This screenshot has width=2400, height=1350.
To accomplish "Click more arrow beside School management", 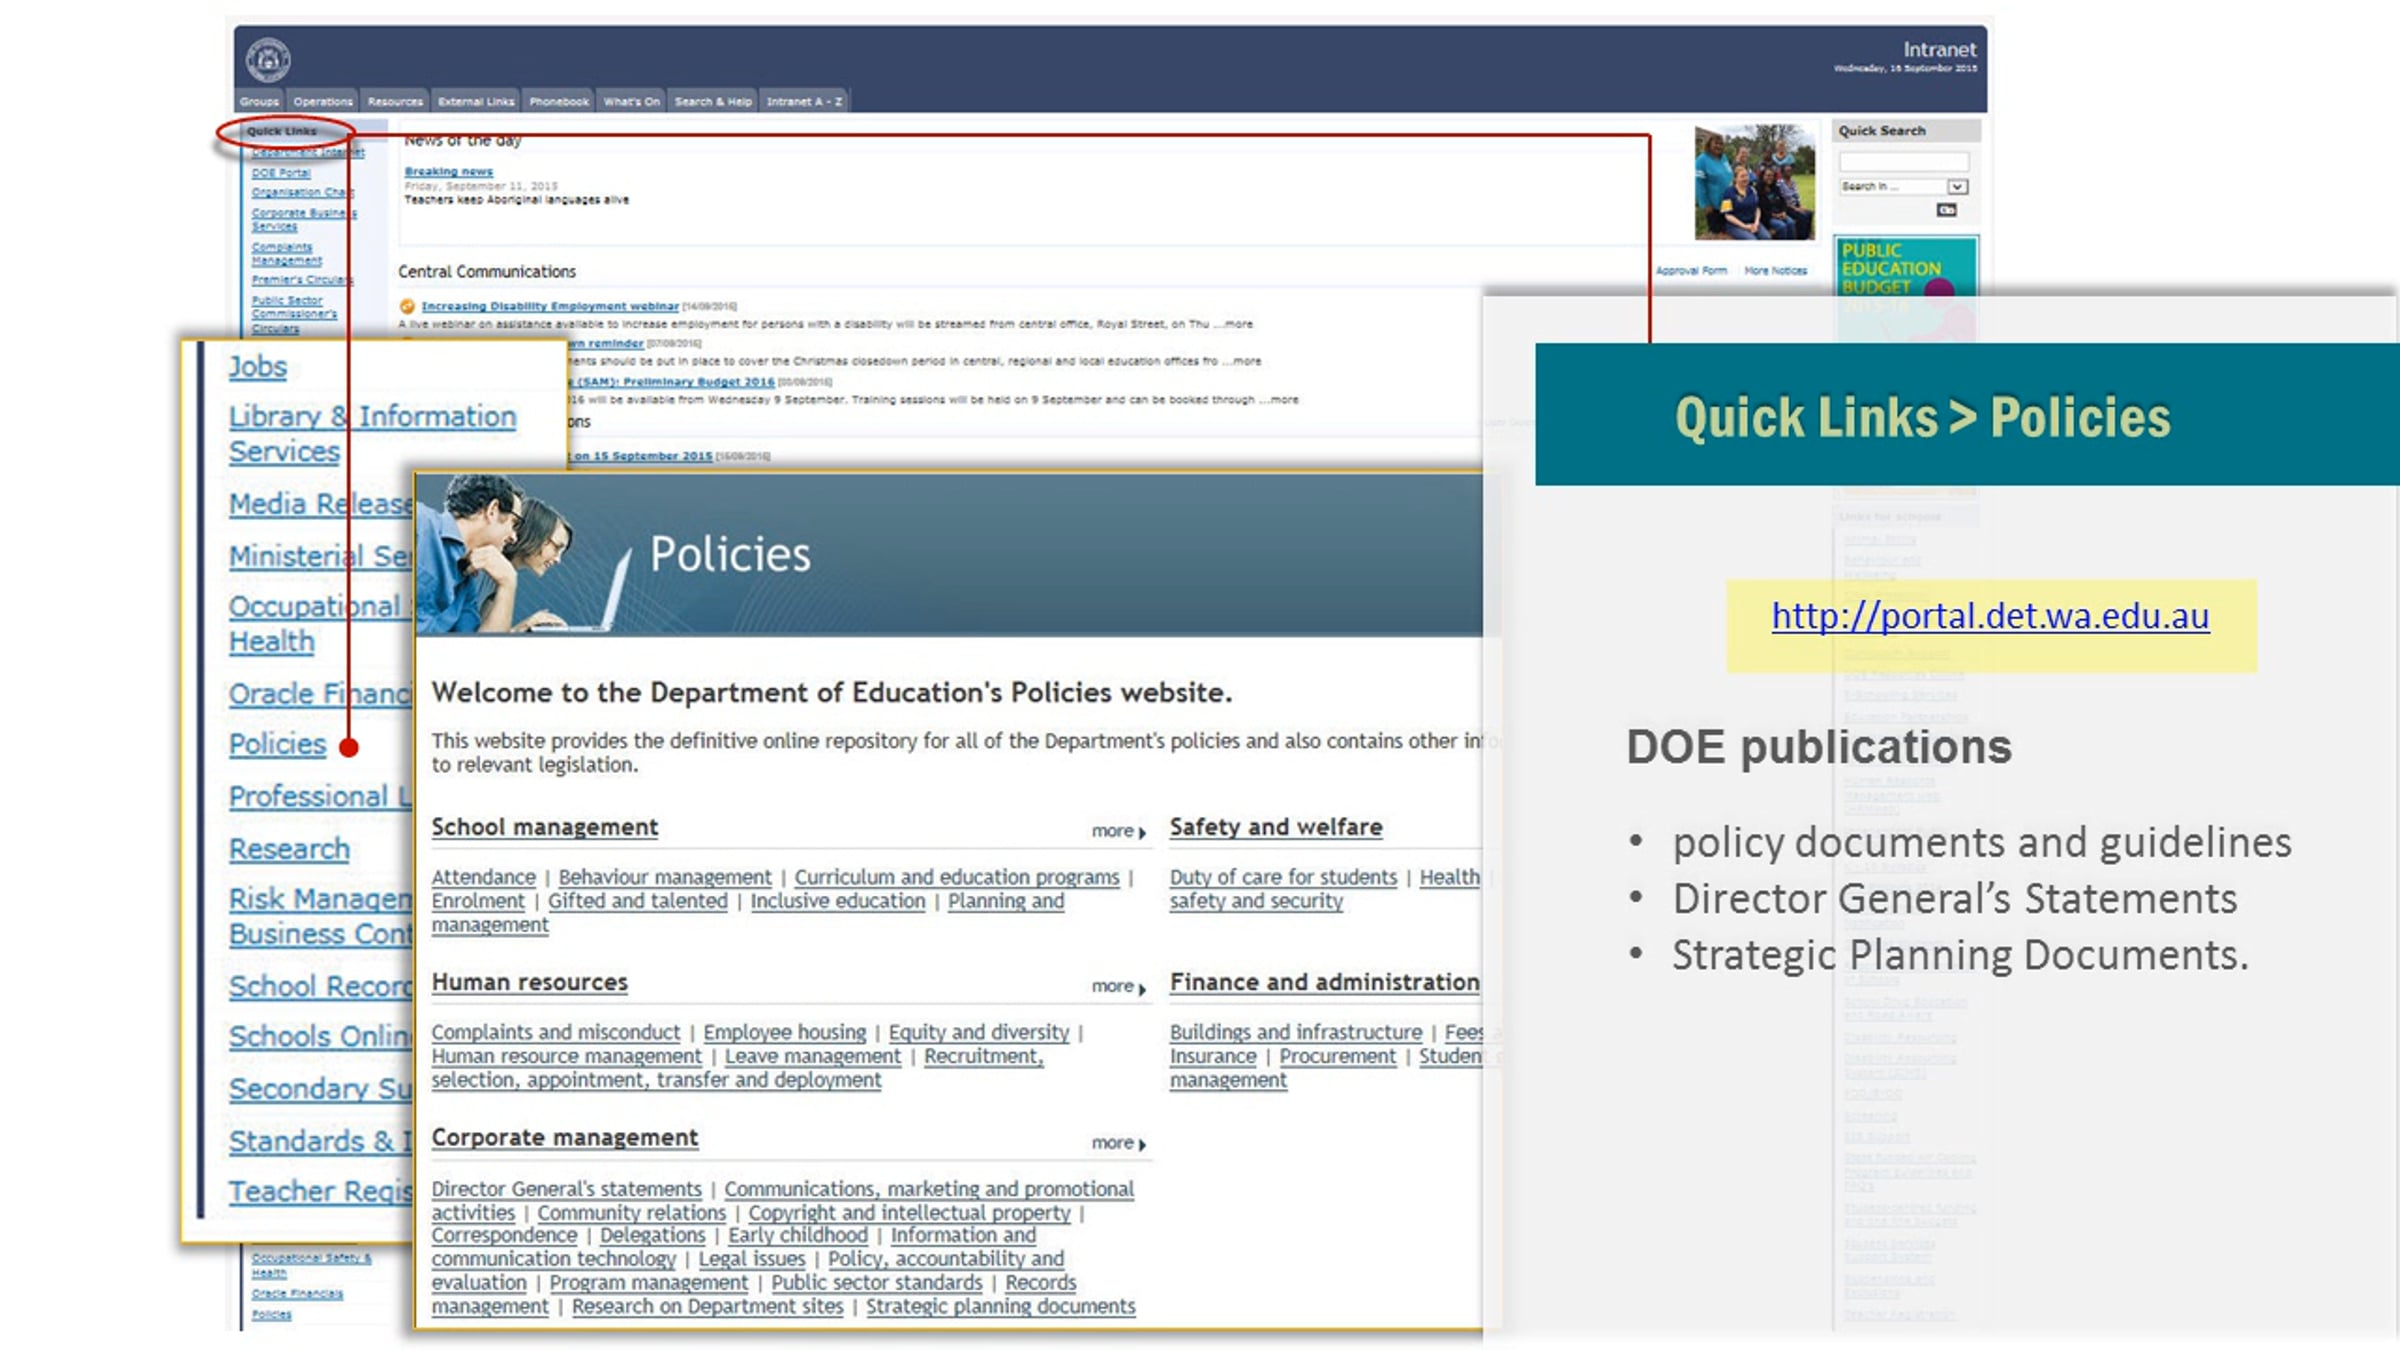I will 1119,831.
